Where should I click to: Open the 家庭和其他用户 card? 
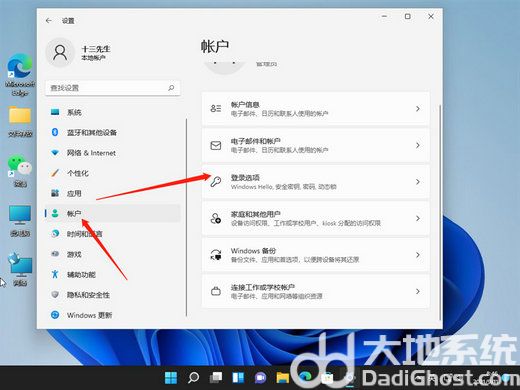pos(315,218)
